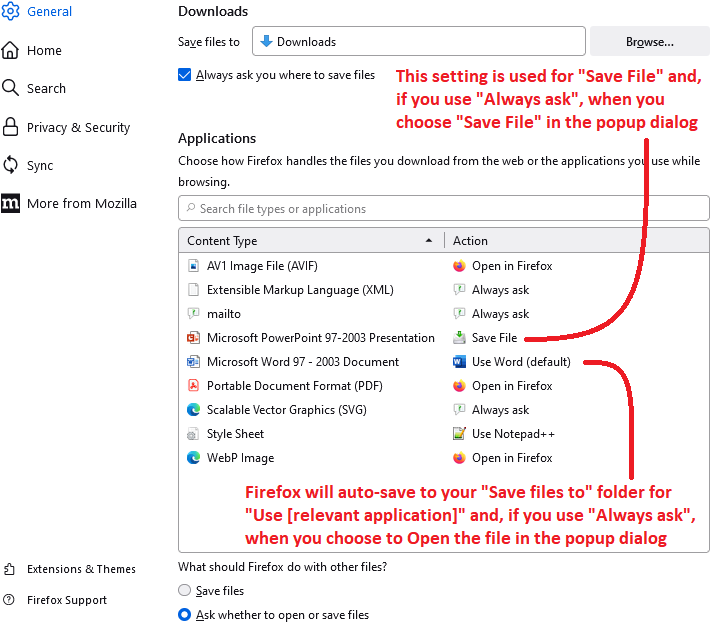Click the PowerPoint presentation type icon
Viewport: 712px width, 625px height.
(x=193, y=337)
